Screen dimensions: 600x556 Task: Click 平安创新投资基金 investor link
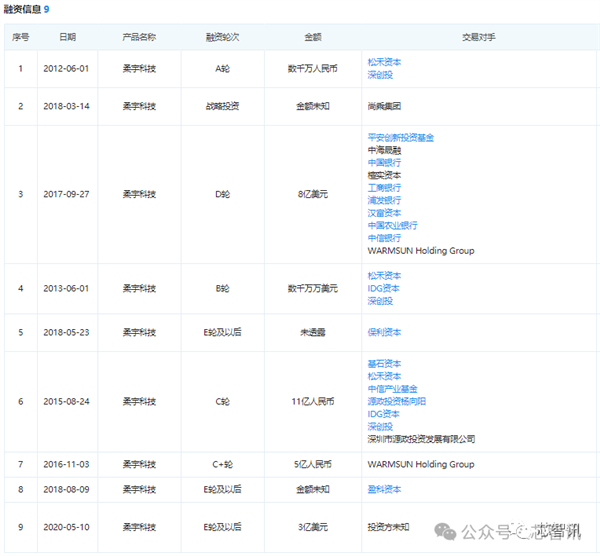401,137
